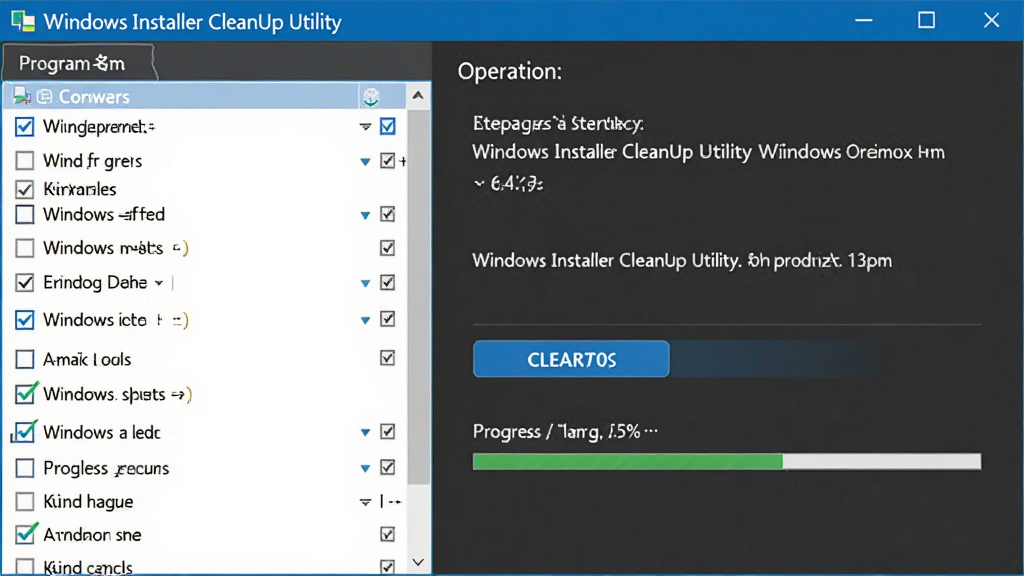Click the Progress percentage label

[566, 432]
